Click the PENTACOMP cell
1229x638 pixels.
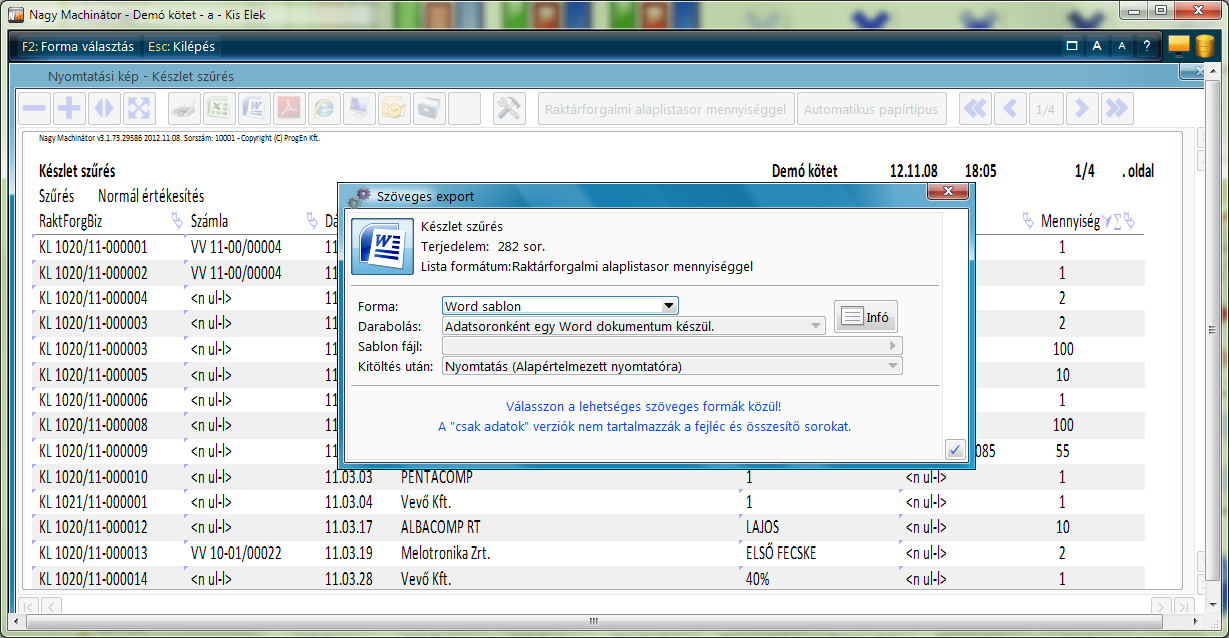coord(436,477)
